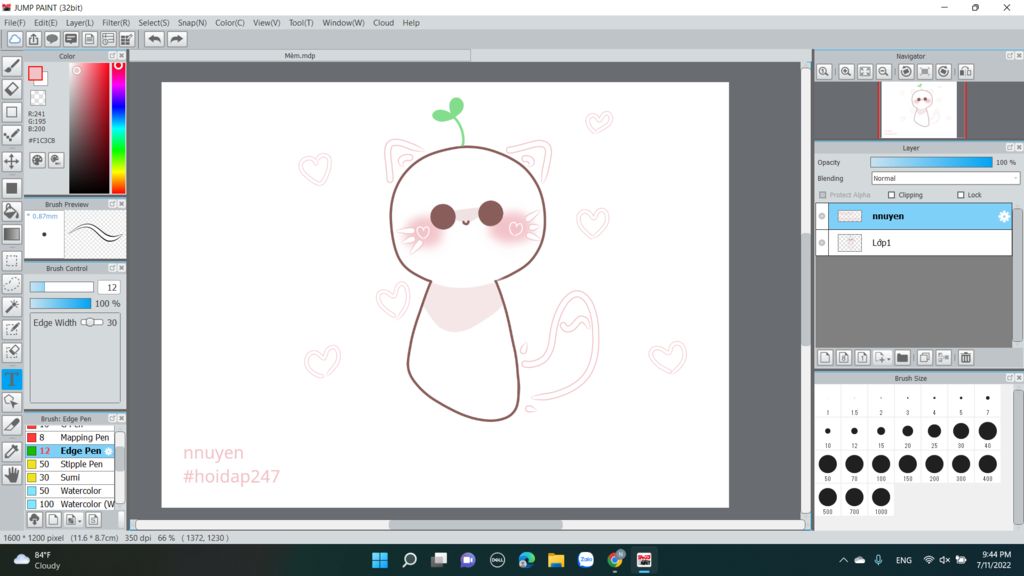Click the Select Pen tool
This screenshot has width=1024, height=576.
pyautogui.click(x=12, y=329)
